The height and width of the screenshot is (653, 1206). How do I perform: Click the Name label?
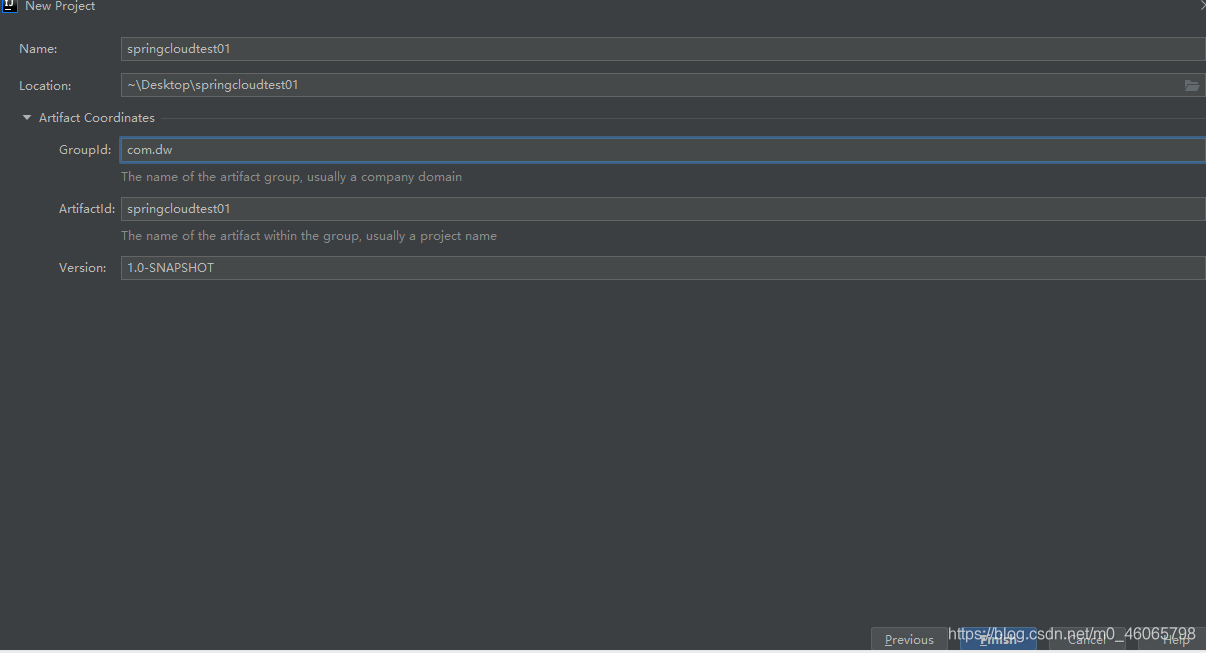click(x=38, y=49)
